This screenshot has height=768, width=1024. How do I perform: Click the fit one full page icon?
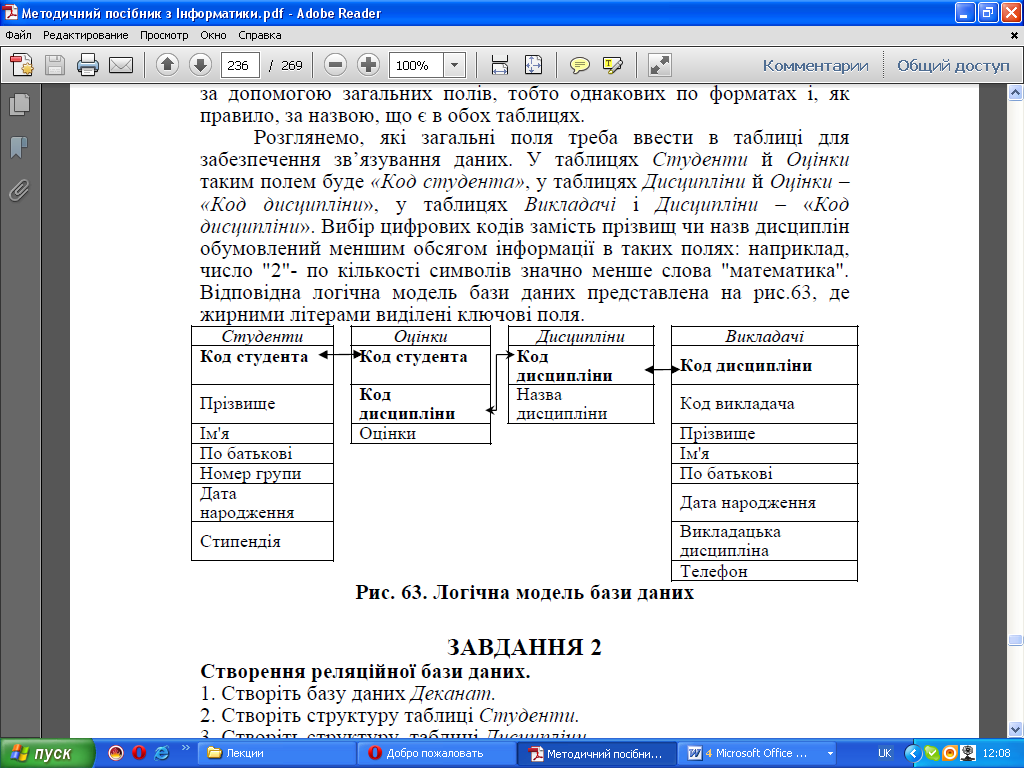click(x=534, y=65)
